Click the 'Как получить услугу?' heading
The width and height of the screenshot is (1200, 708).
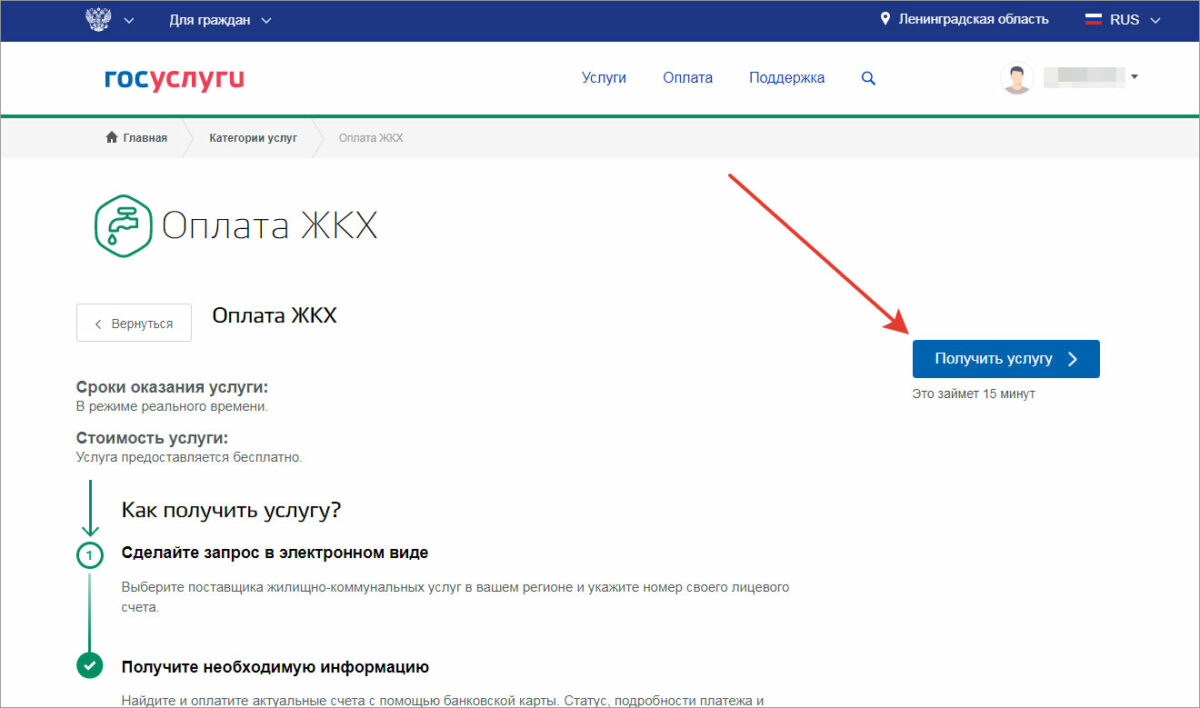click(232, 510)
